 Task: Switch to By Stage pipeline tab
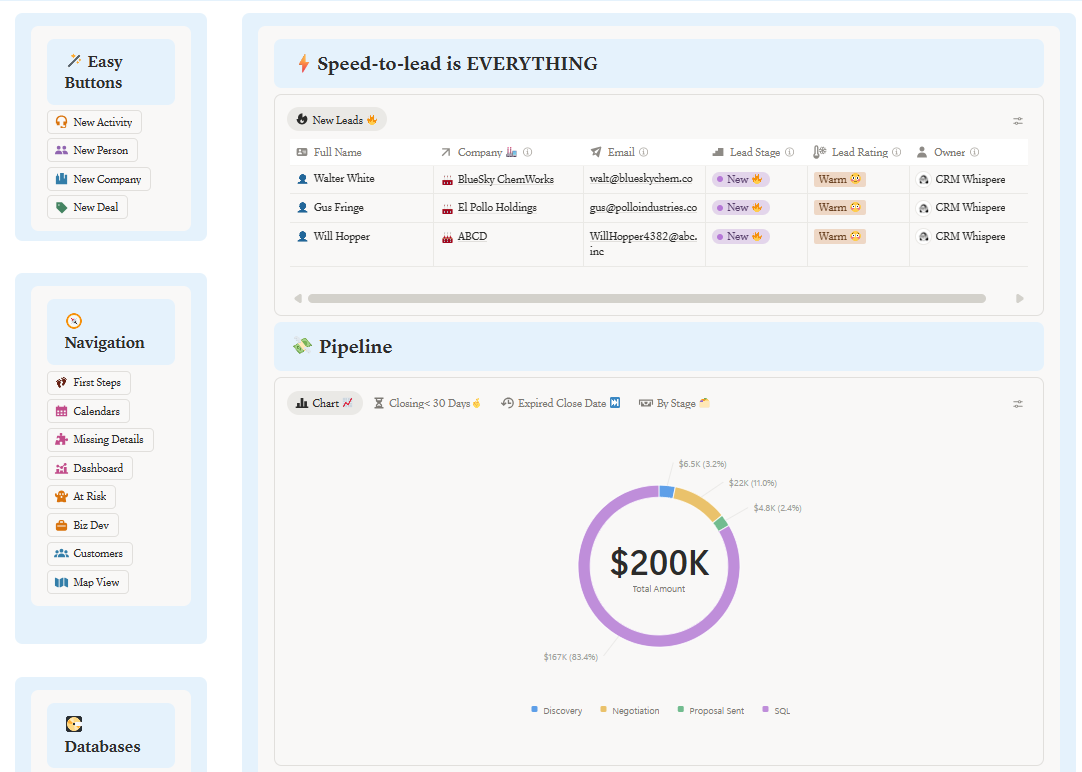pos(674,404)
